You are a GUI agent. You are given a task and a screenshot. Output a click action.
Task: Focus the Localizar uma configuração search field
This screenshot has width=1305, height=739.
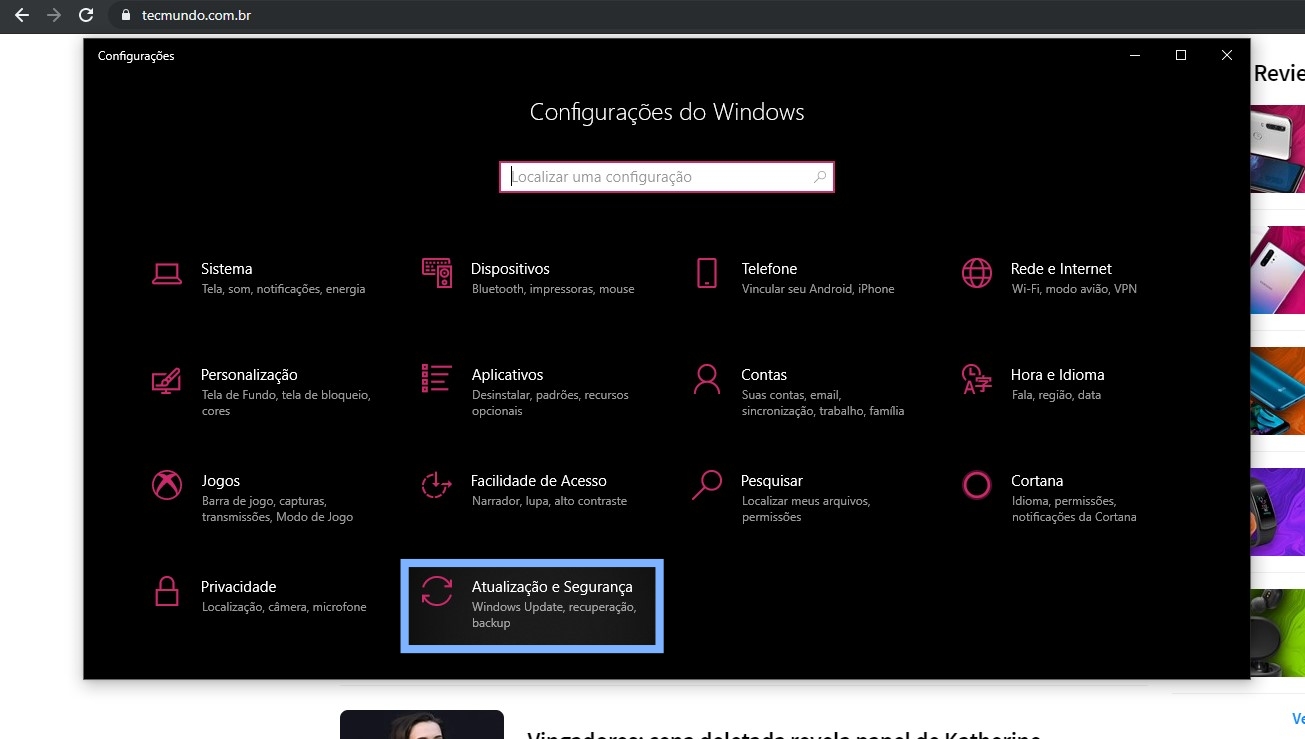coord(667,177)
